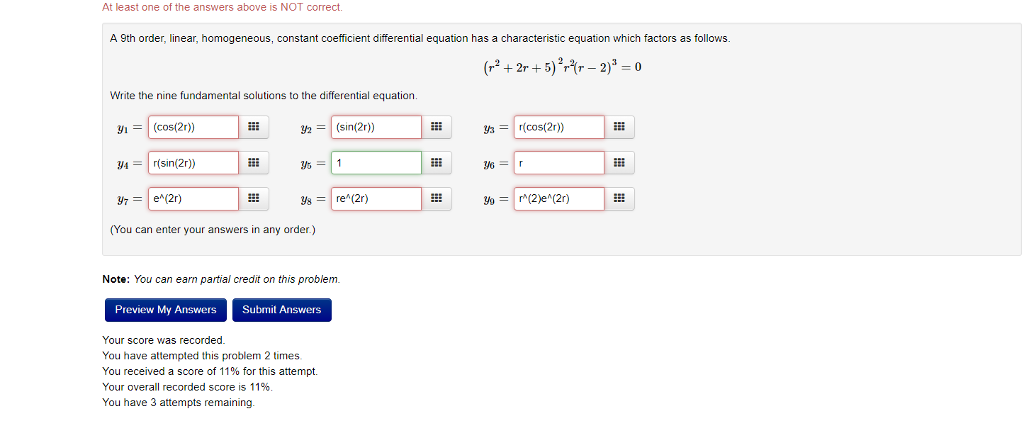The image size is (1024, 438).
Task: Focus the y9 field r^(2)e^(2r)
Action: [559, 199]
